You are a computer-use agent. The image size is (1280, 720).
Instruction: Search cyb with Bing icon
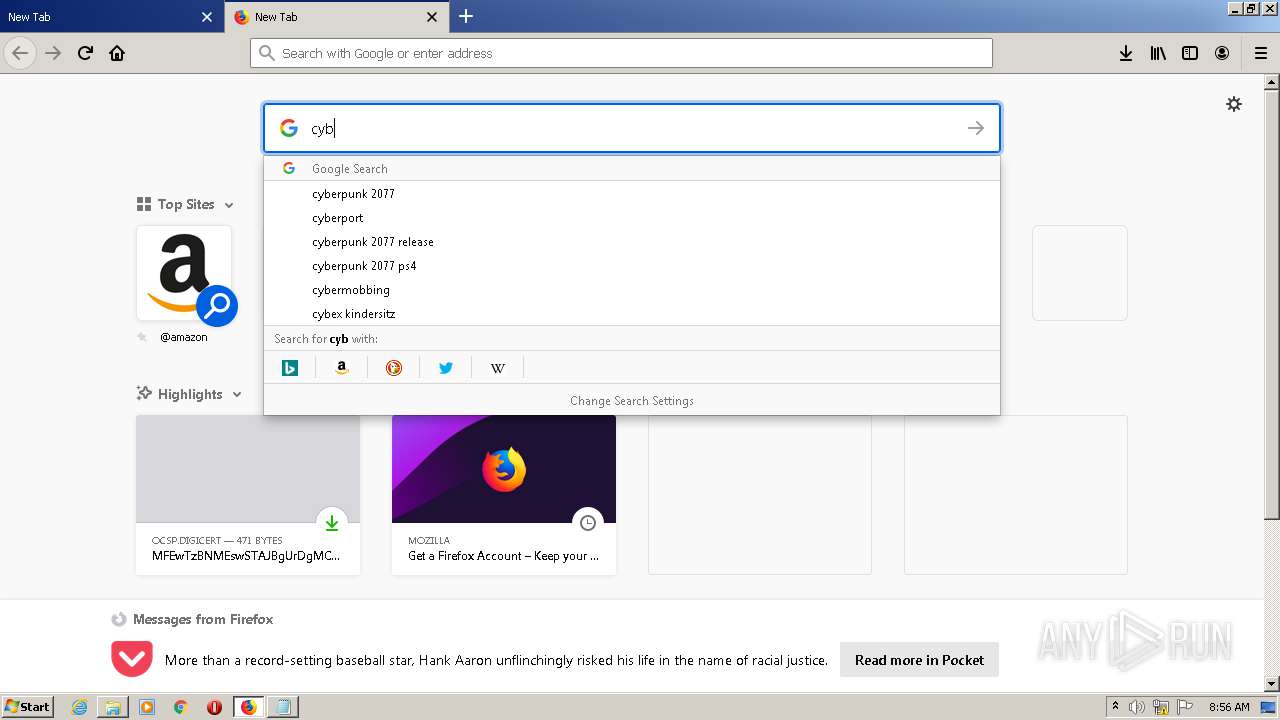290,368
